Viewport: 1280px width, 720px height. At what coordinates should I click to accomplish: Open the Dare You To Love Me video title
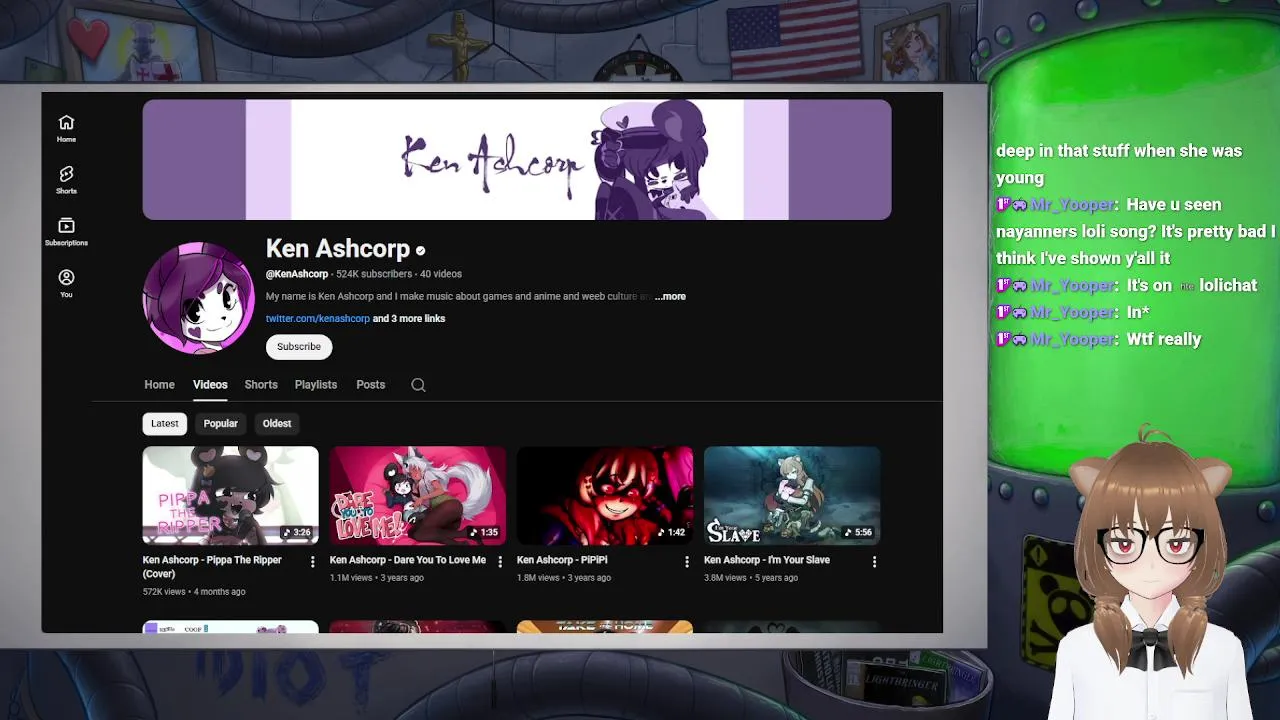coord(408,560)
